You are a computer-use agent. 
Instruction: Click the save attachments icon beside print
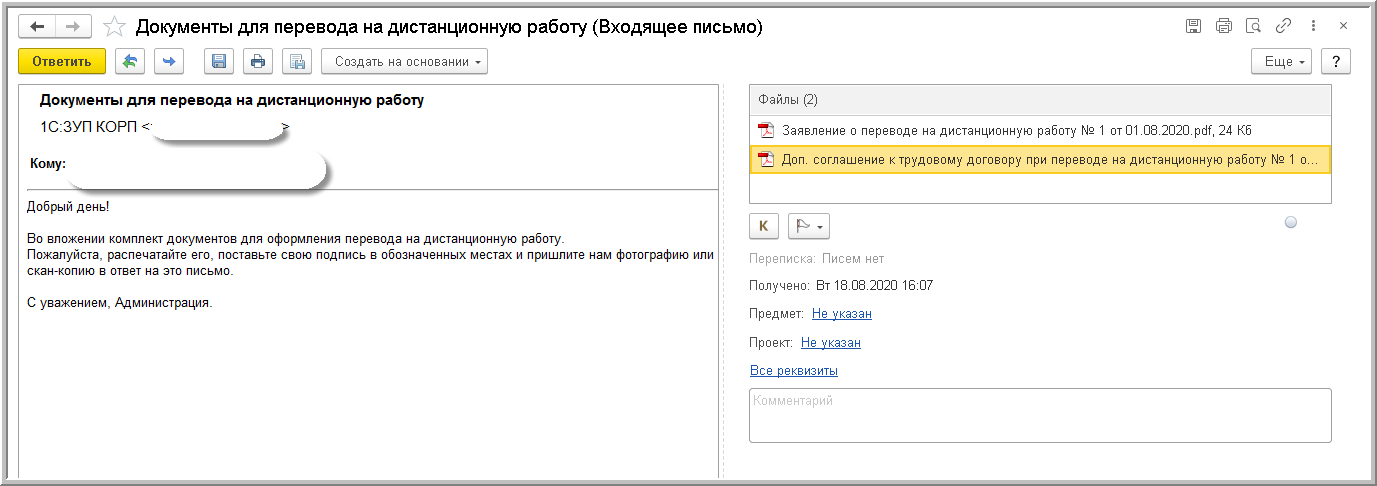(297, 62)
